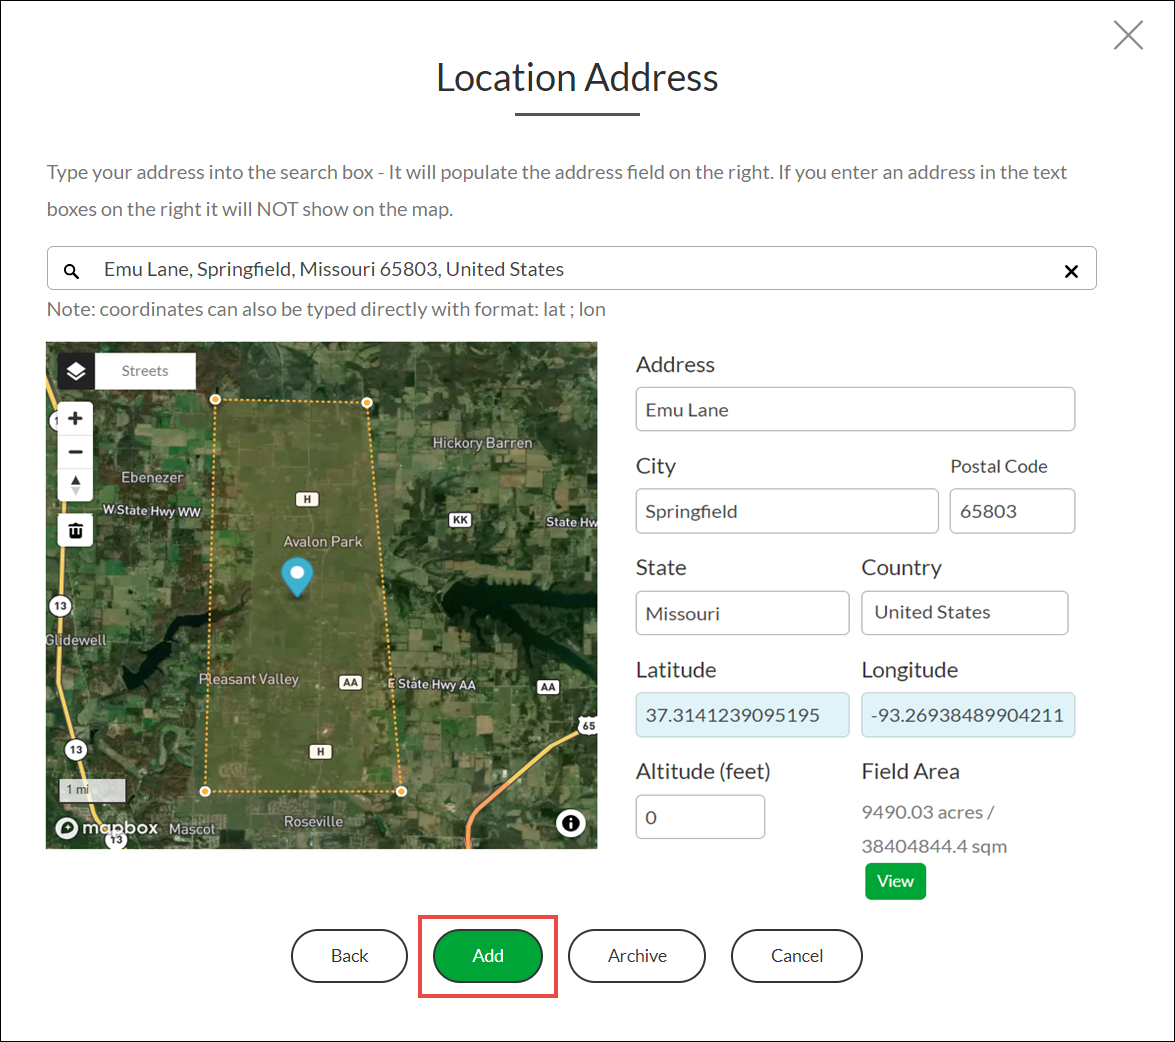Delete the drawn field with trash icon
The height and width of the screenshot is (1042, 1175).
(x=76, y=531)
